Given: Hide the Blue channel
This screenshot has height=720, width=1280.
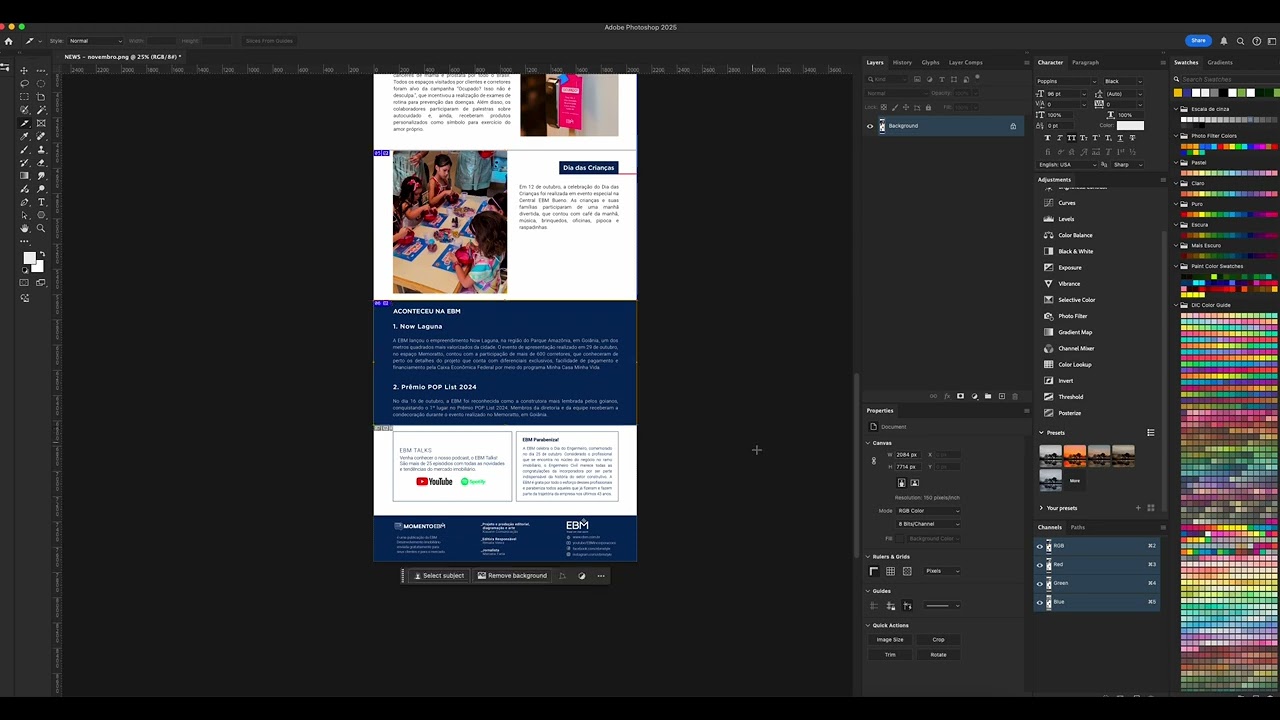Looking at the screenshot, I should [1039, 602].
